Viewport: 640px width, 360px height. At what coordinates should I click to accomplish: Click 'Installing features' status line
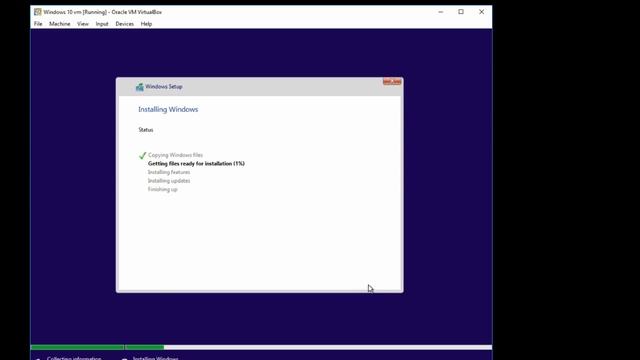169,172
